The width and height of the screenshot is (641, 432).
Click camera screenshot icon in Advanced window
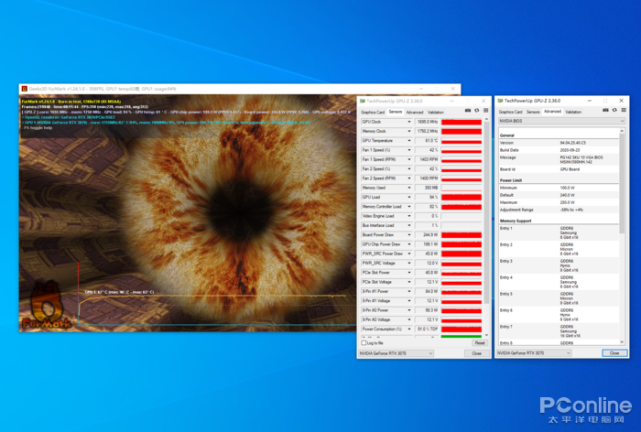click(605, 110)
